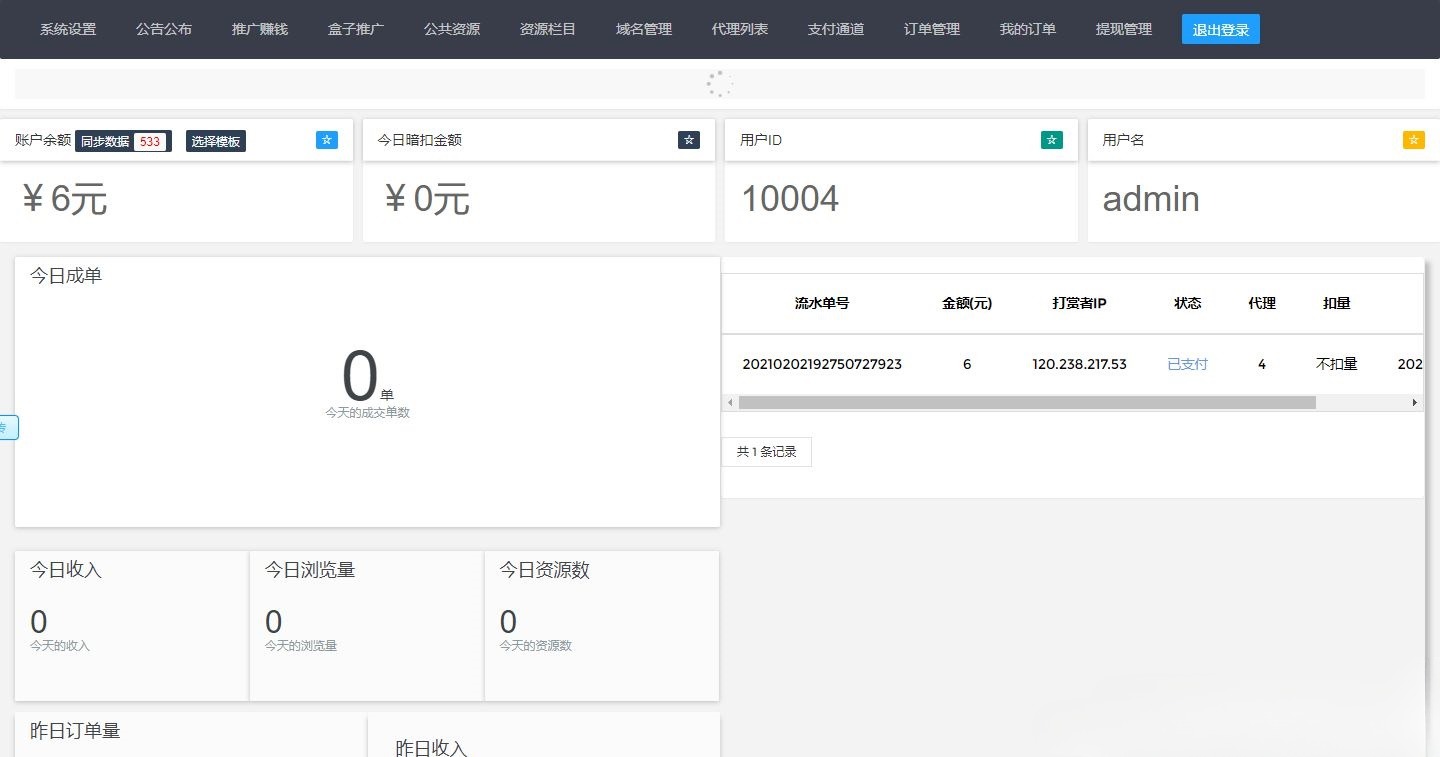Image resolution: width=1440 pixels, height=757 pixels.
Task: Click the left arrow of the table scrollbar
Action: coord(730,402)
